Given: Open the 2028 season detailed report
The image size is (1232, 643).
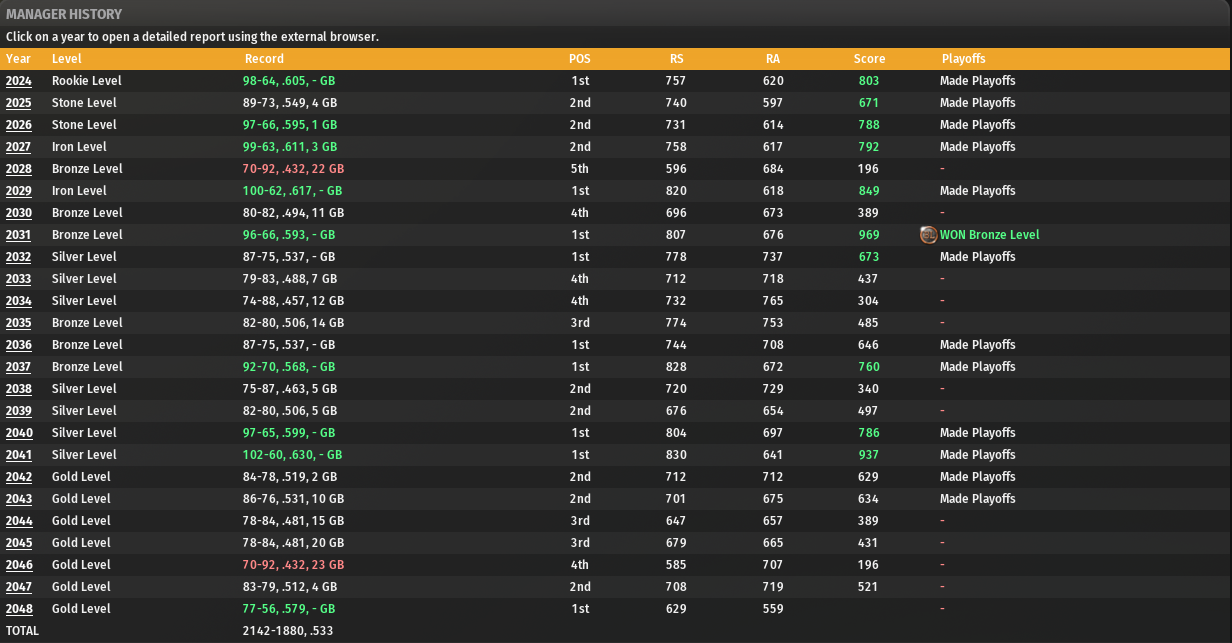Looking at the screenshot, I should tap(18, 169).
